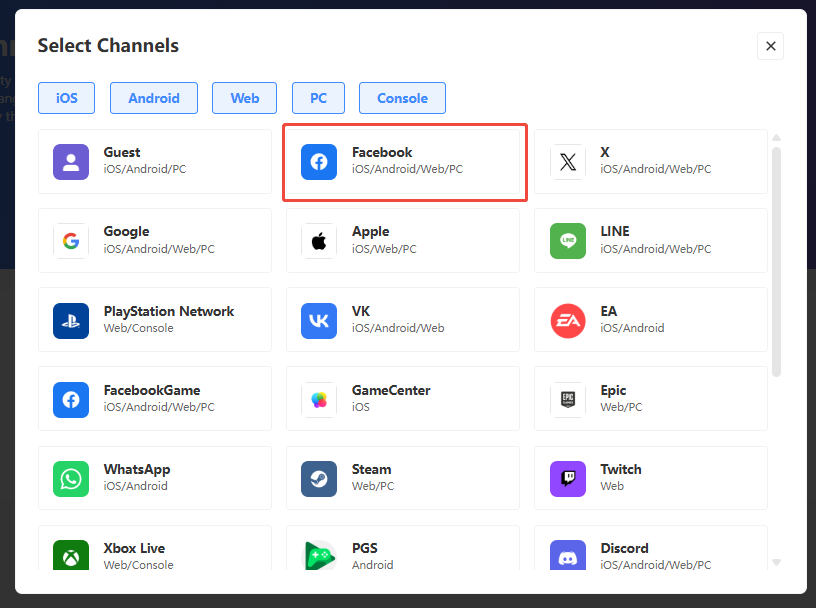Close the Select Channels dialog
The width and height of the screenshot is (816, 608).
pos(770,46)
